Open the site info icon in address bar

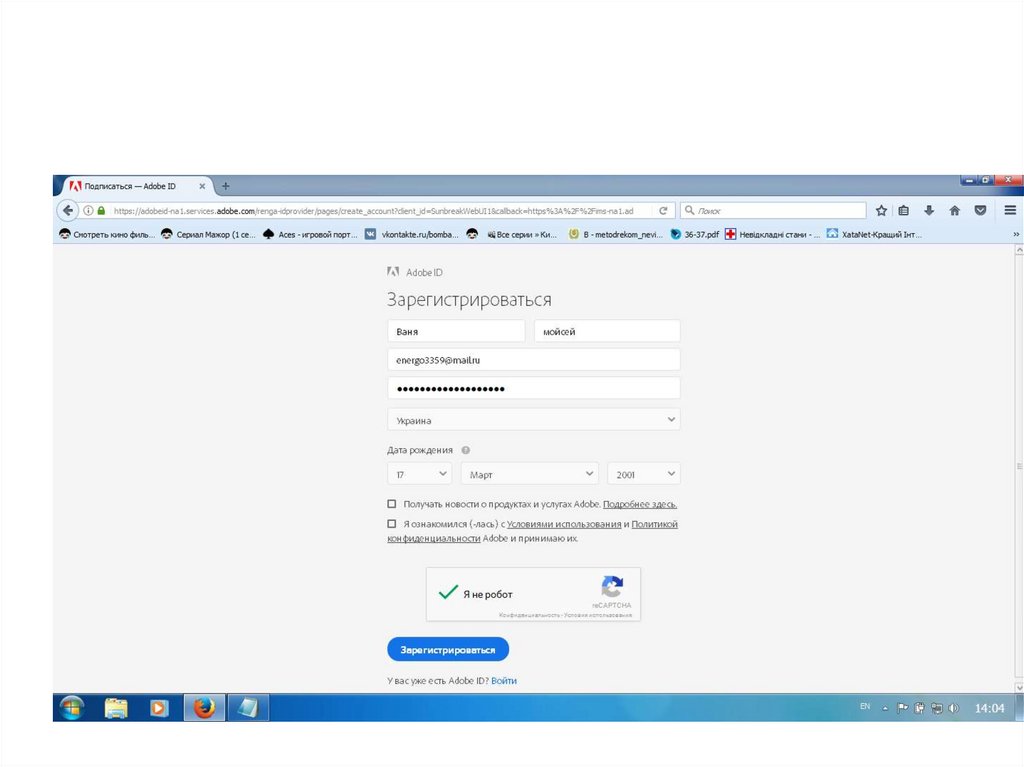click(x=88, y=210)
